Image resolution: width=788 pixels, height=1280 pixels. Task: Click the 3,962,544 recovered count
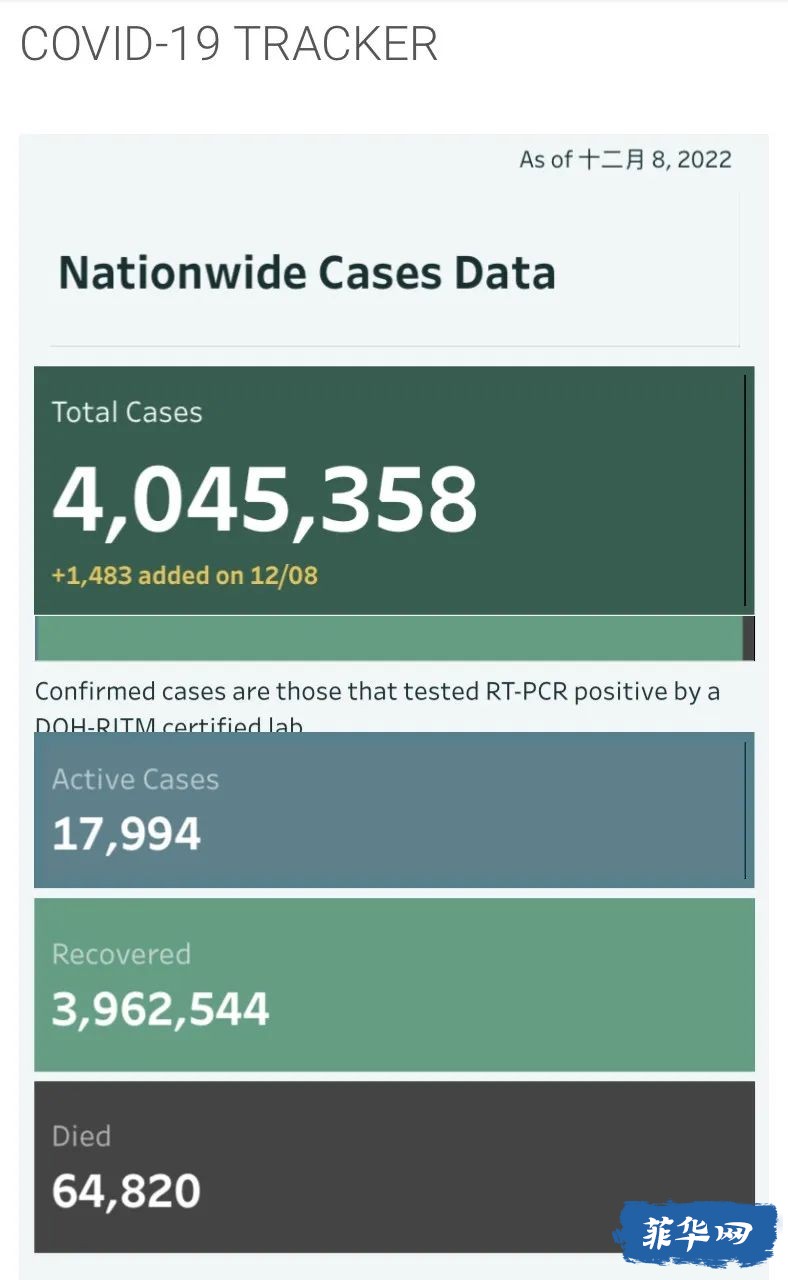point(161,1010)
